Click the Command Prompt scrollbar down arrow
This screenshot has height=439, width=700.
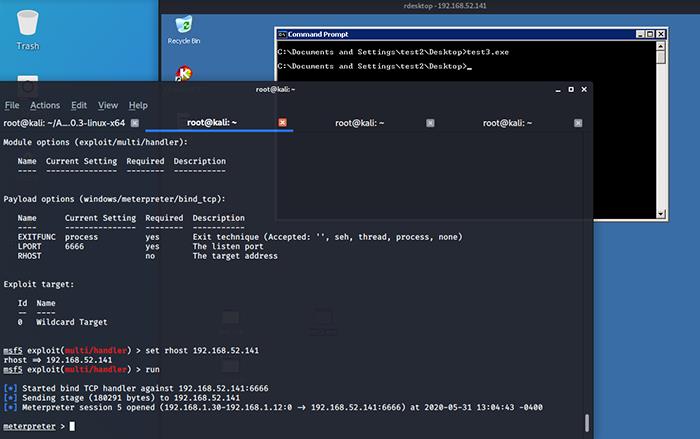point(661,214)
